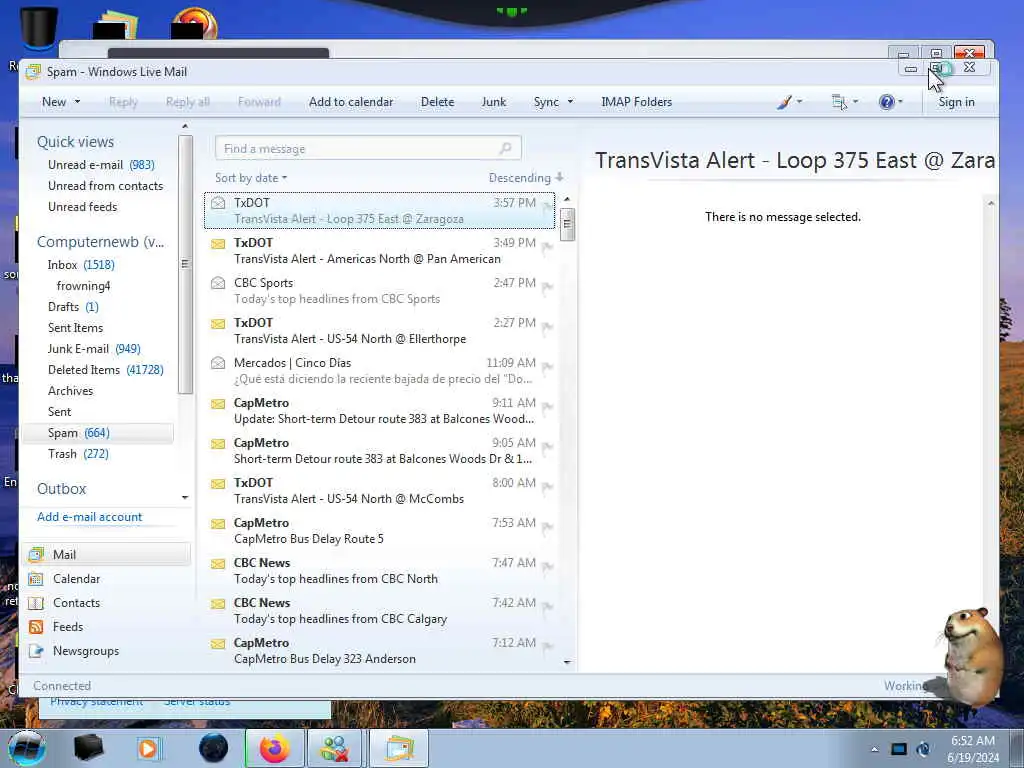Click the envelope icon for CBC News 7:47 AM
Image resolution: width=1024 pixels, height=768 pixels.
[218, 564]
